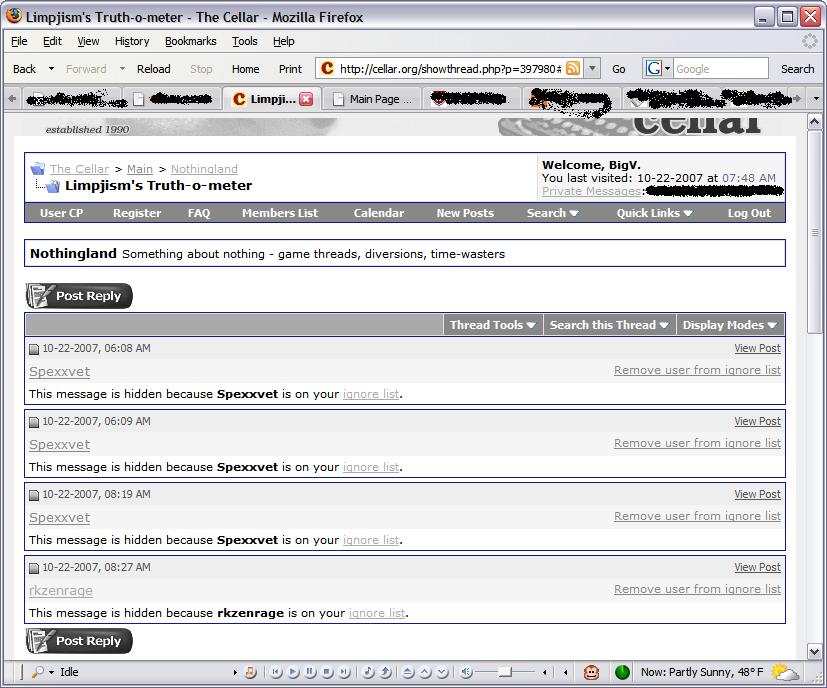Open the Back button history dropdown arrow
This screenshot has height=688, width=827.
click(51, 69)
